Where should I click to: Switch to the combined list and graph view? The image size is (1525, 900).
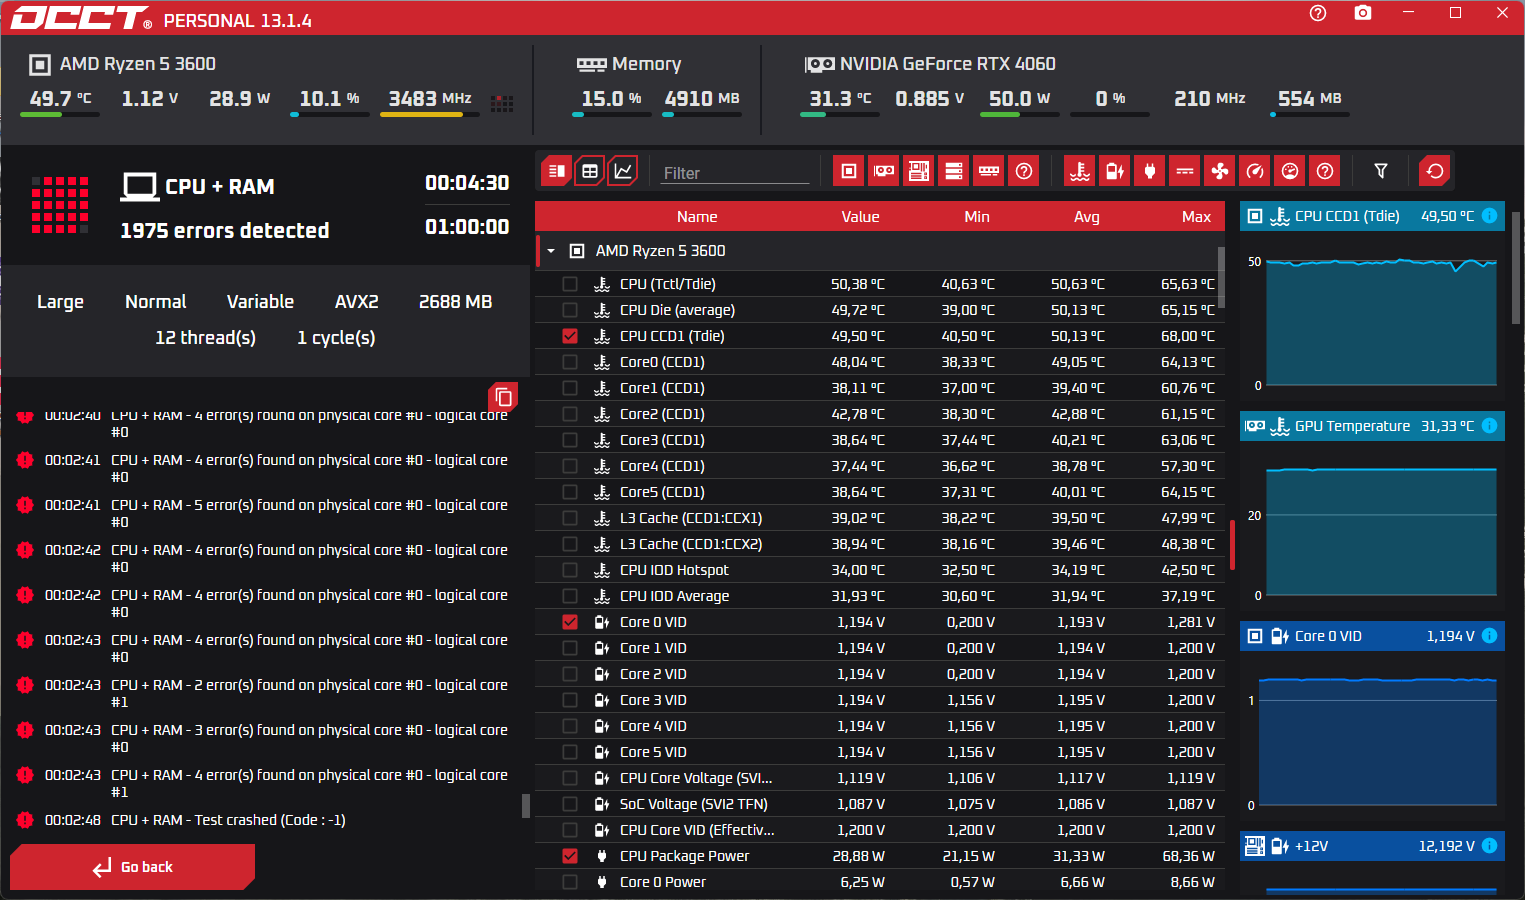pos(556,171)
